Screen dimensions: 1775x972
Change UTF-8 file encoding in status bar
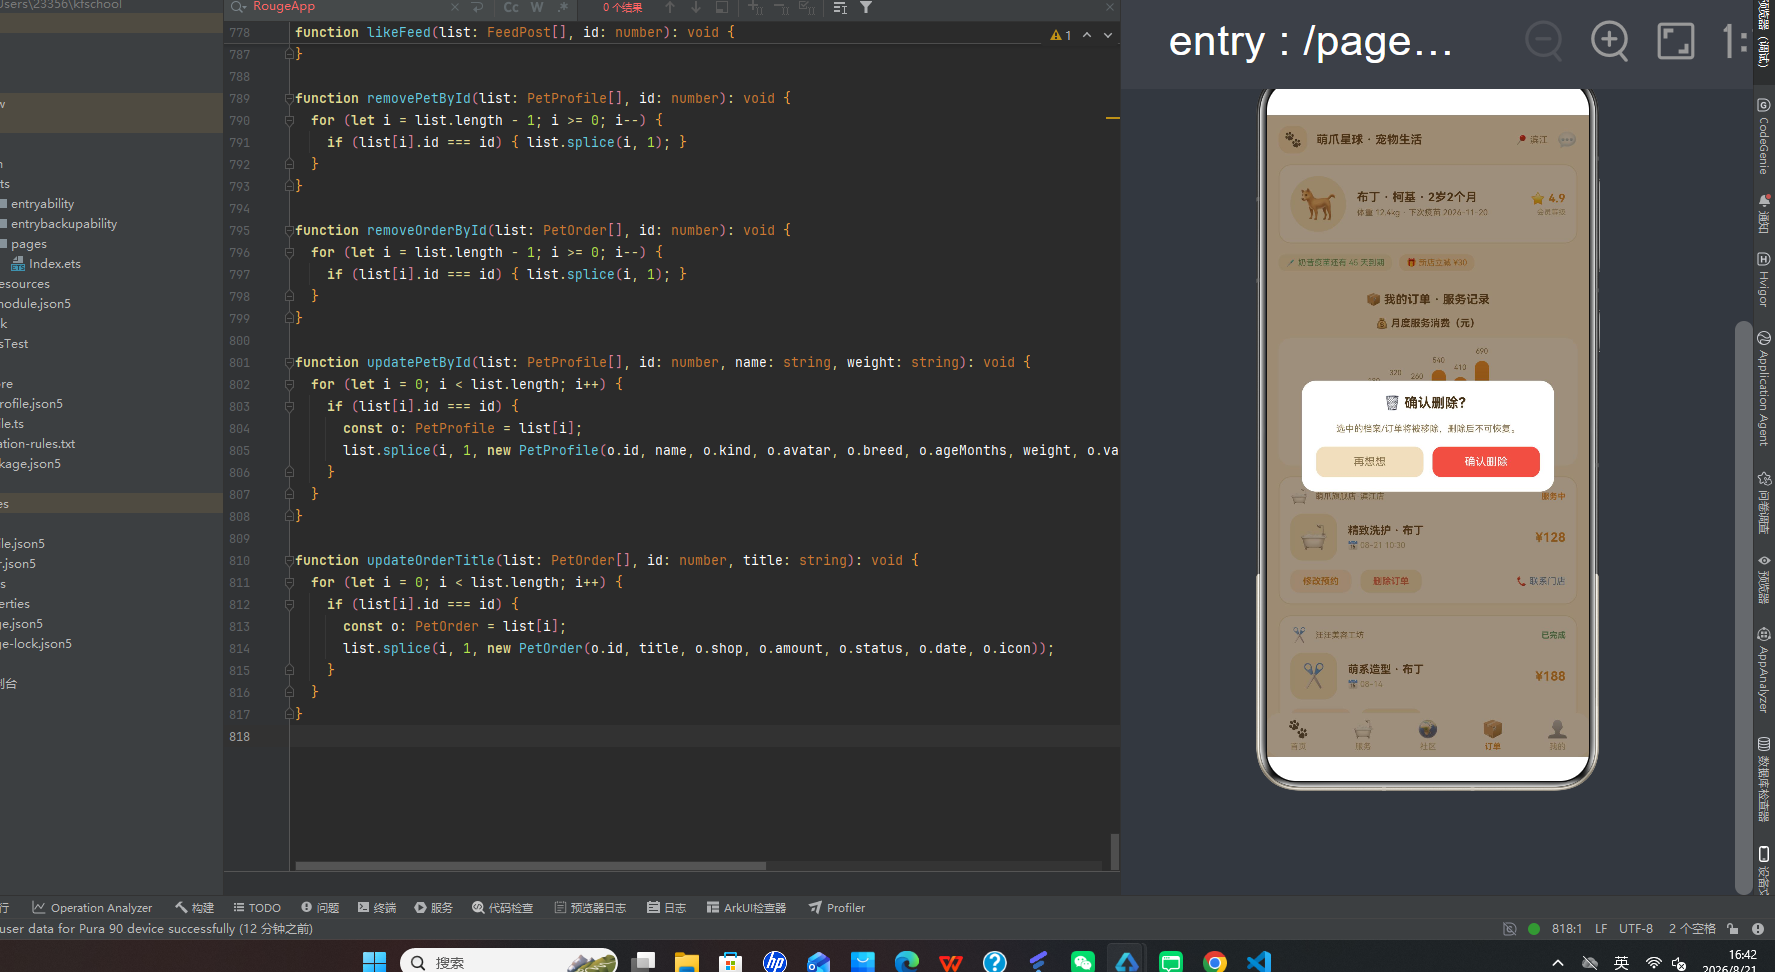(1636, 929)
